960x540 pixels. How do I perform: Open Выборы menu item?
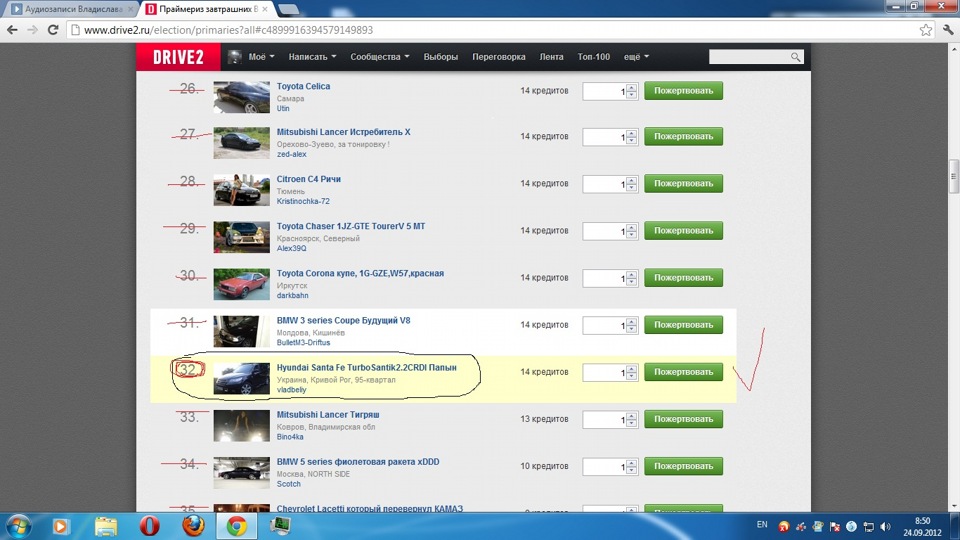[441, 57]
